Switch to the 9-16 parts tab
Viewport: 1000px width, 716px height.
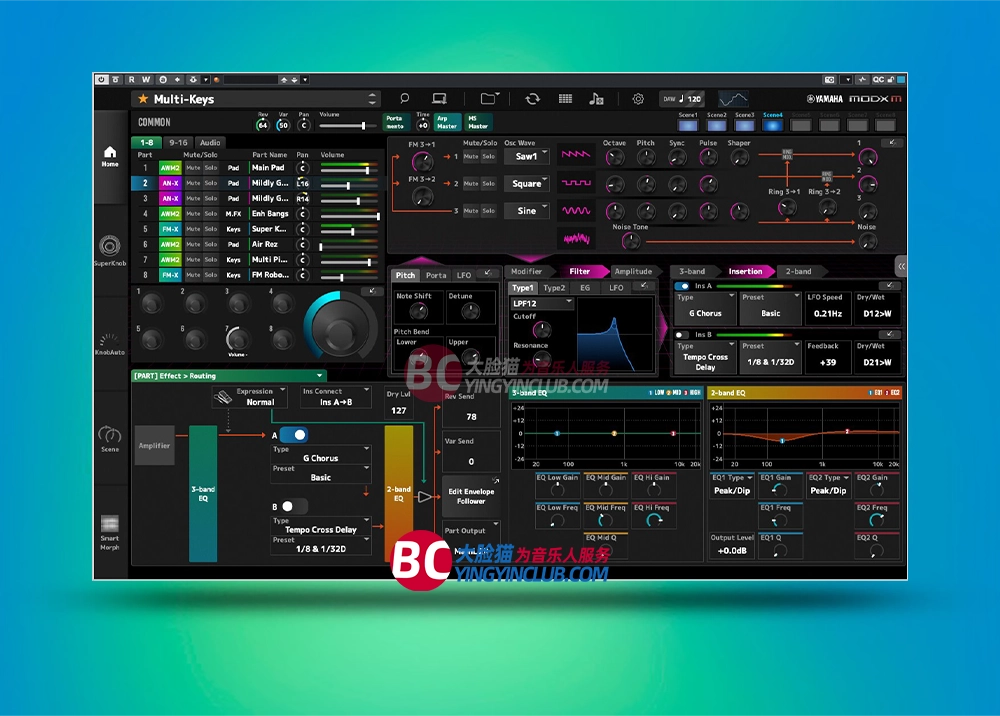(x=178, y=143)
